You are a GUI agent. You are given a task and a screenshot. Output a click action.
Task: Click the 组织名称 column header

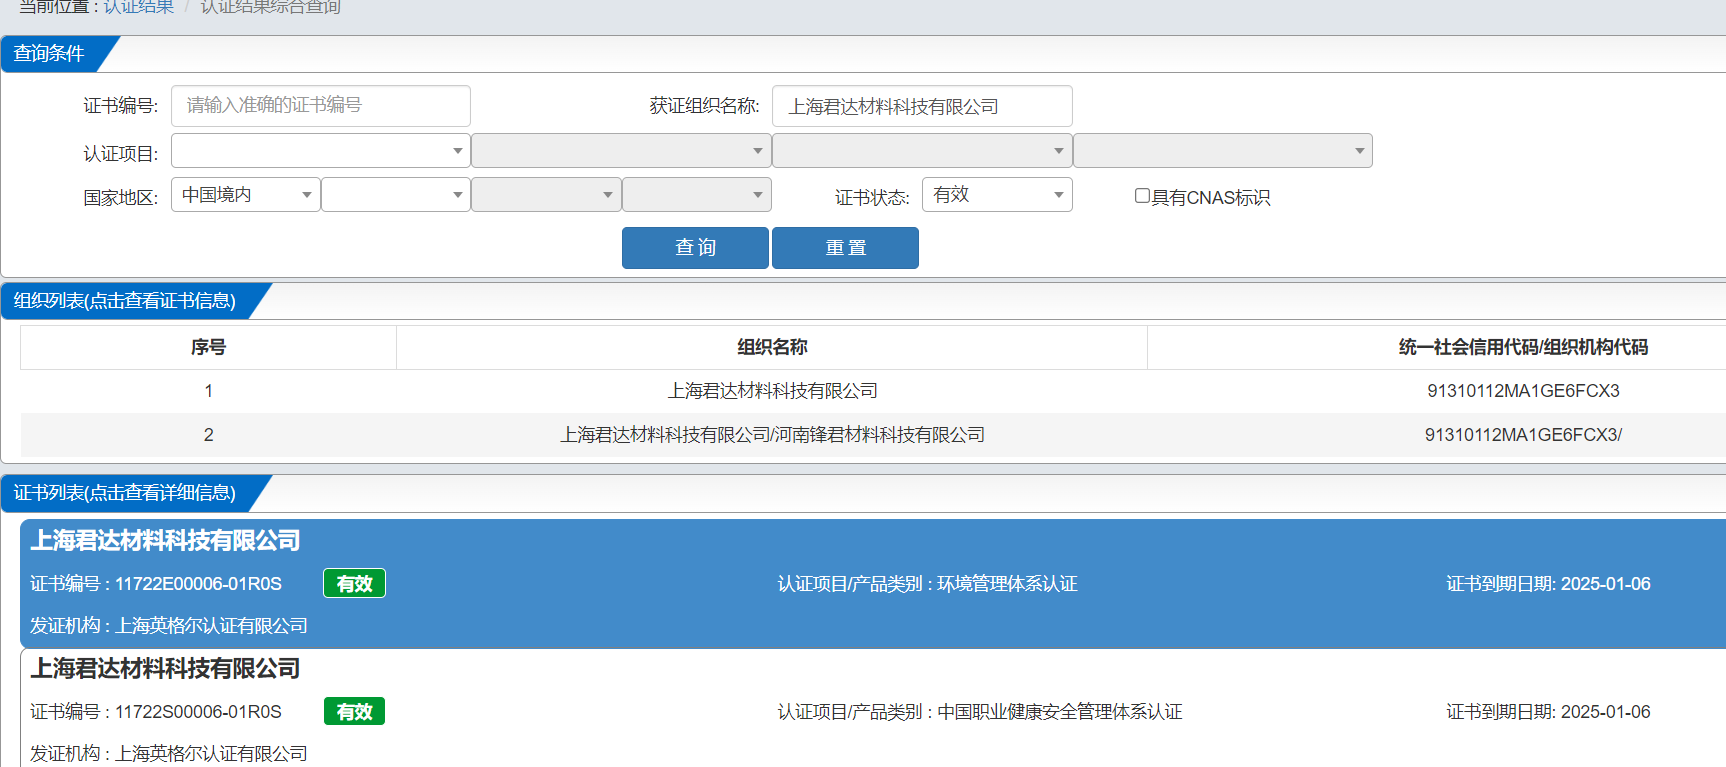pos(772,347)
